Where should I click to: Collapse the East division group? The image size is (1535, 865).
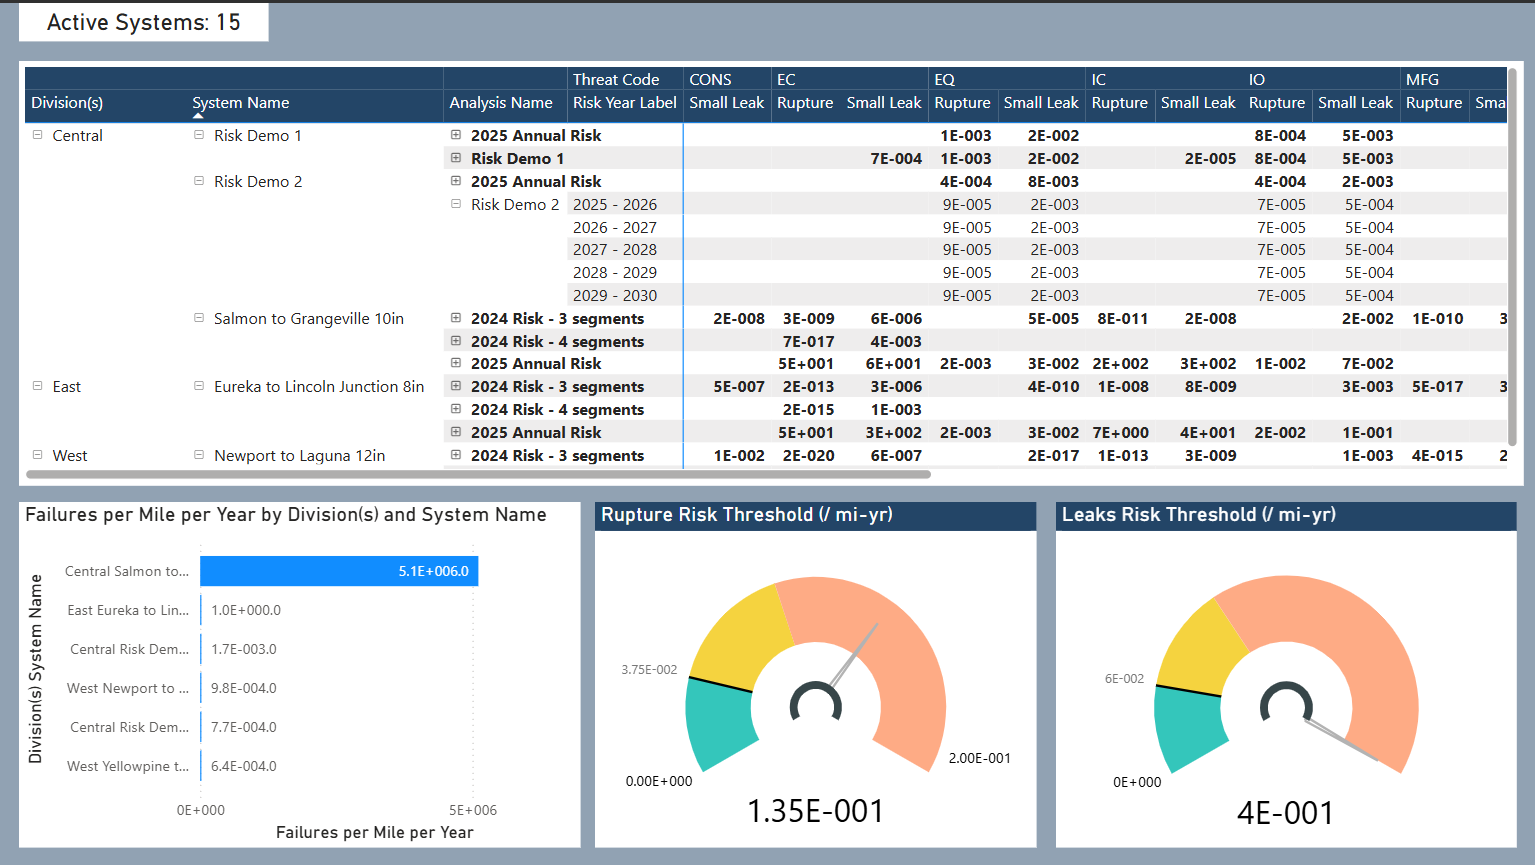point(37,386)
